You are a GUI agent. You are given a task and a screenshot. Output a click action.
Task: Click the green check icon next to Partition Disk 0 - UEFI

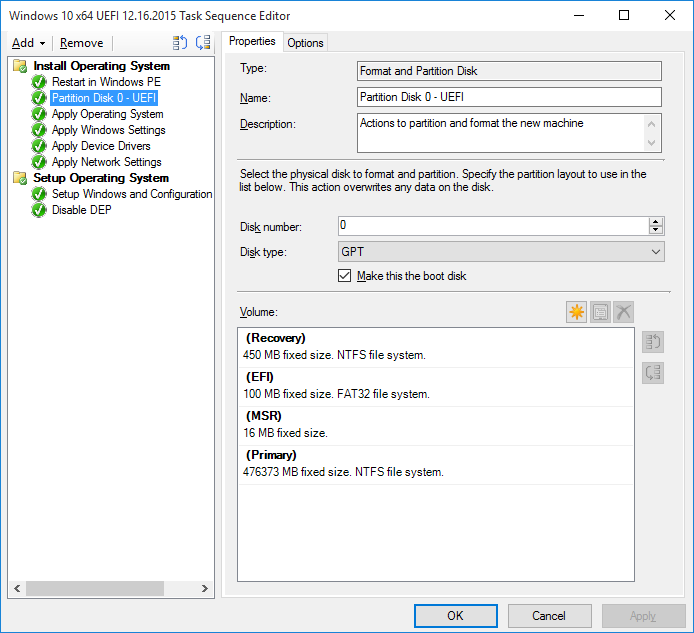(x=39, y=98)
